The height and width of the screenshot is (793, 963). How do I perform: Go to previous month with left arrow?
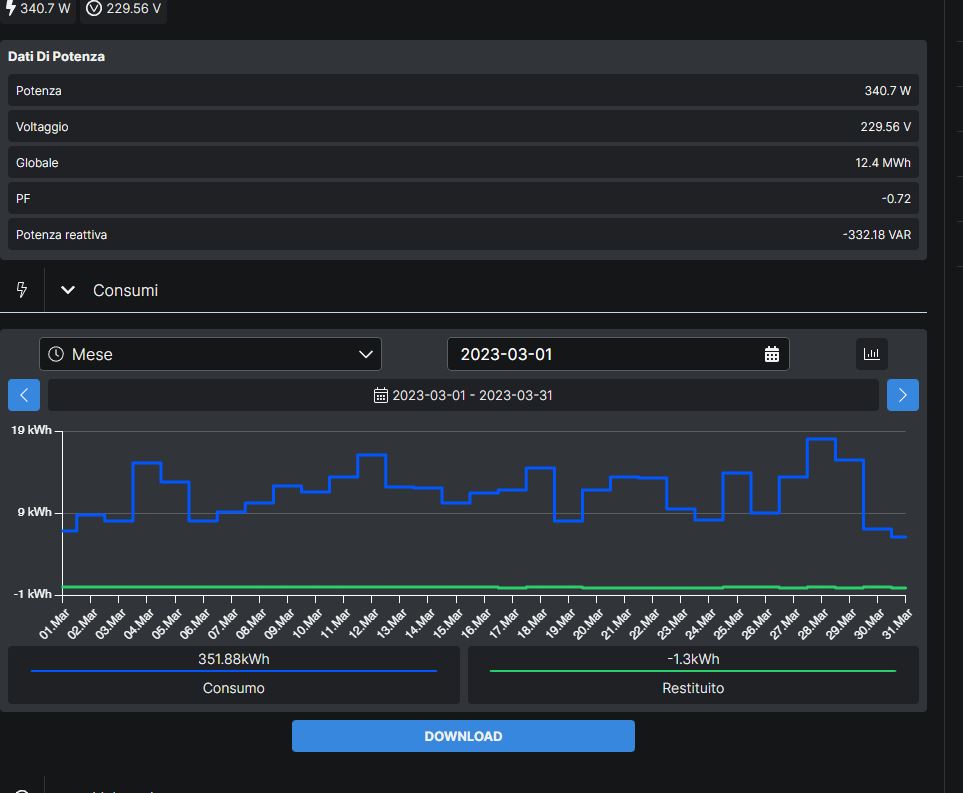(24, 395)
